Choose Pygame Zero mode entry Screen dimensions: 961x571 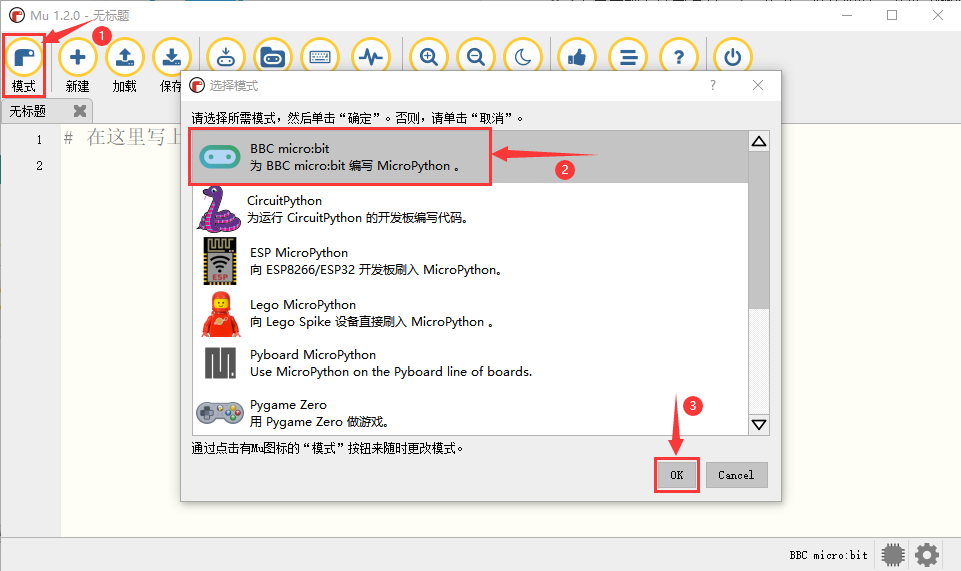[x=470, y=413]
